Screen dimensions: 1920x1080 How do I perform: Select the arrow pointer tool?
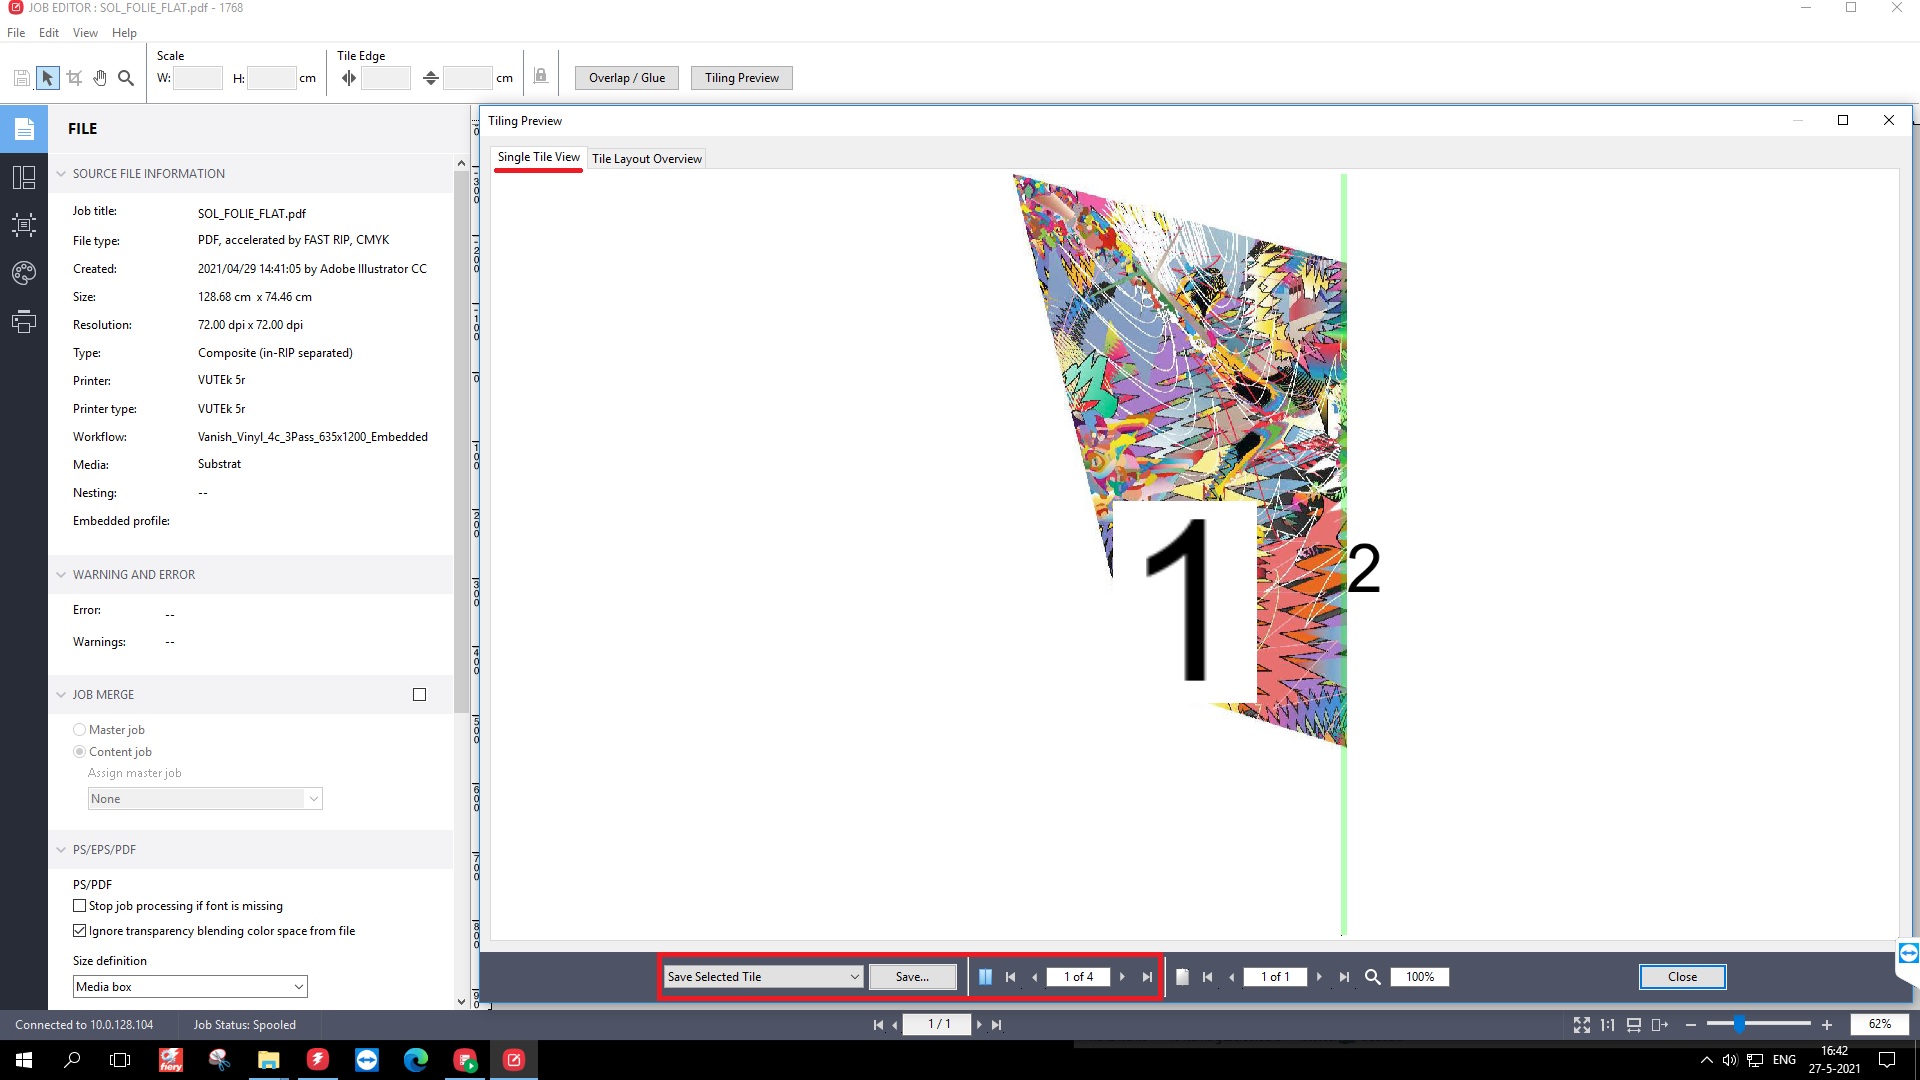click(47, 78)
